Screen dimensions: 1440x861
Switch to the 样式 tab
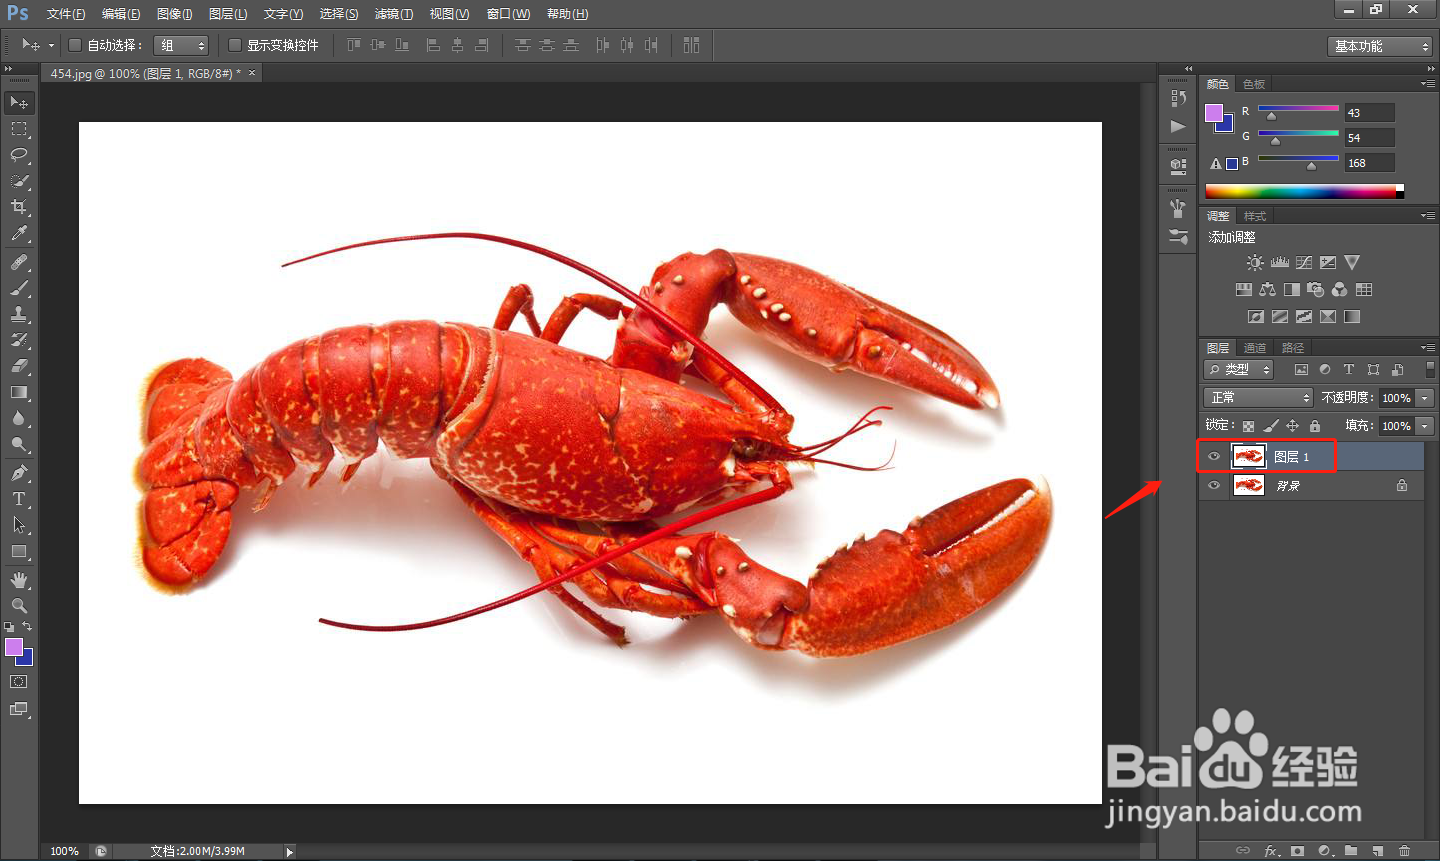(x=1255, y=216)
